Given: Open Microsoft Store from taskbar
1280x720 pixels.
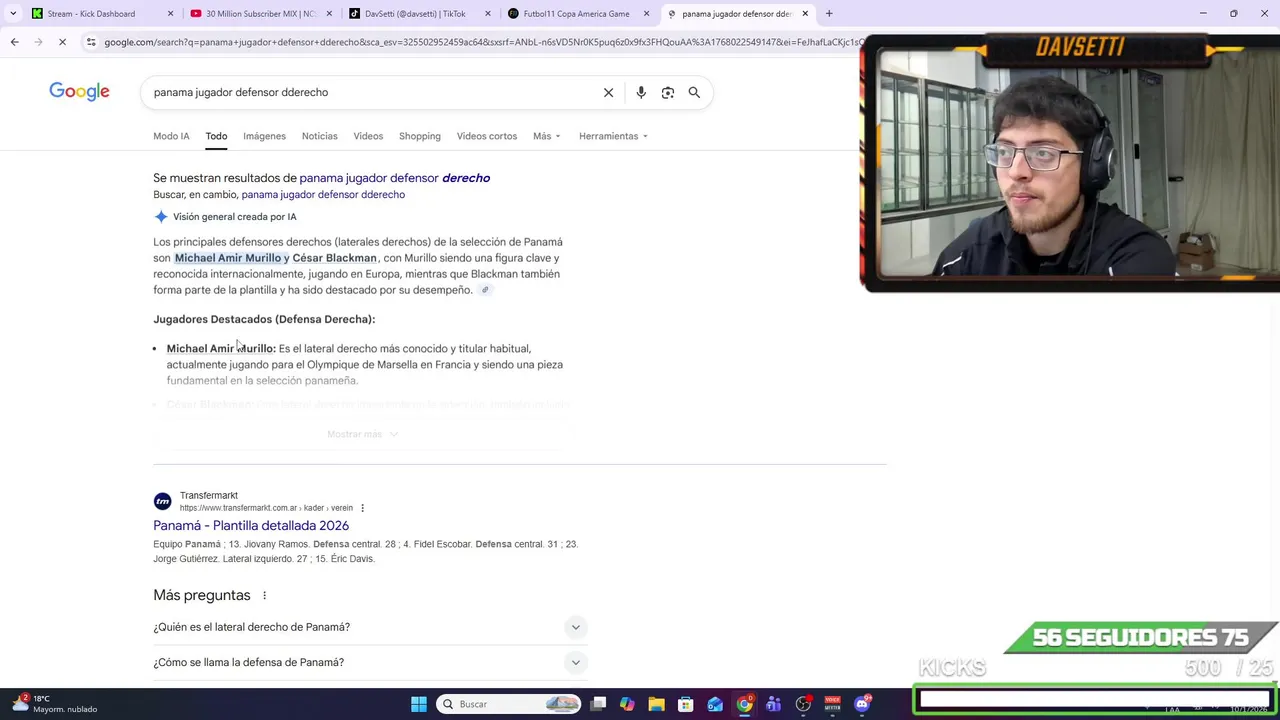Looking at the screenshot, I should pyautogui.click(x=686, y=704).
